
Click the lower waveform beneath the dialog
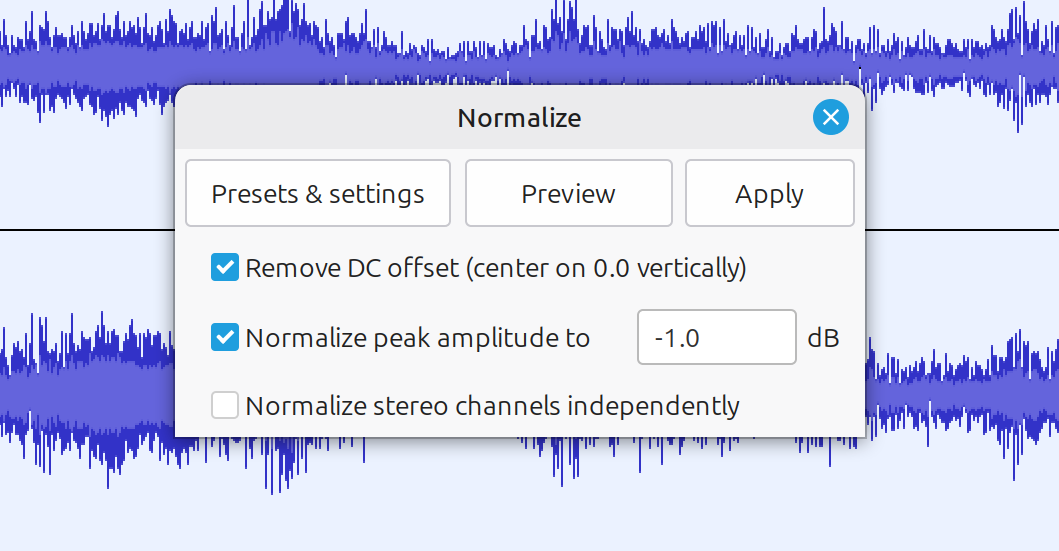click(x=520, y=455)
